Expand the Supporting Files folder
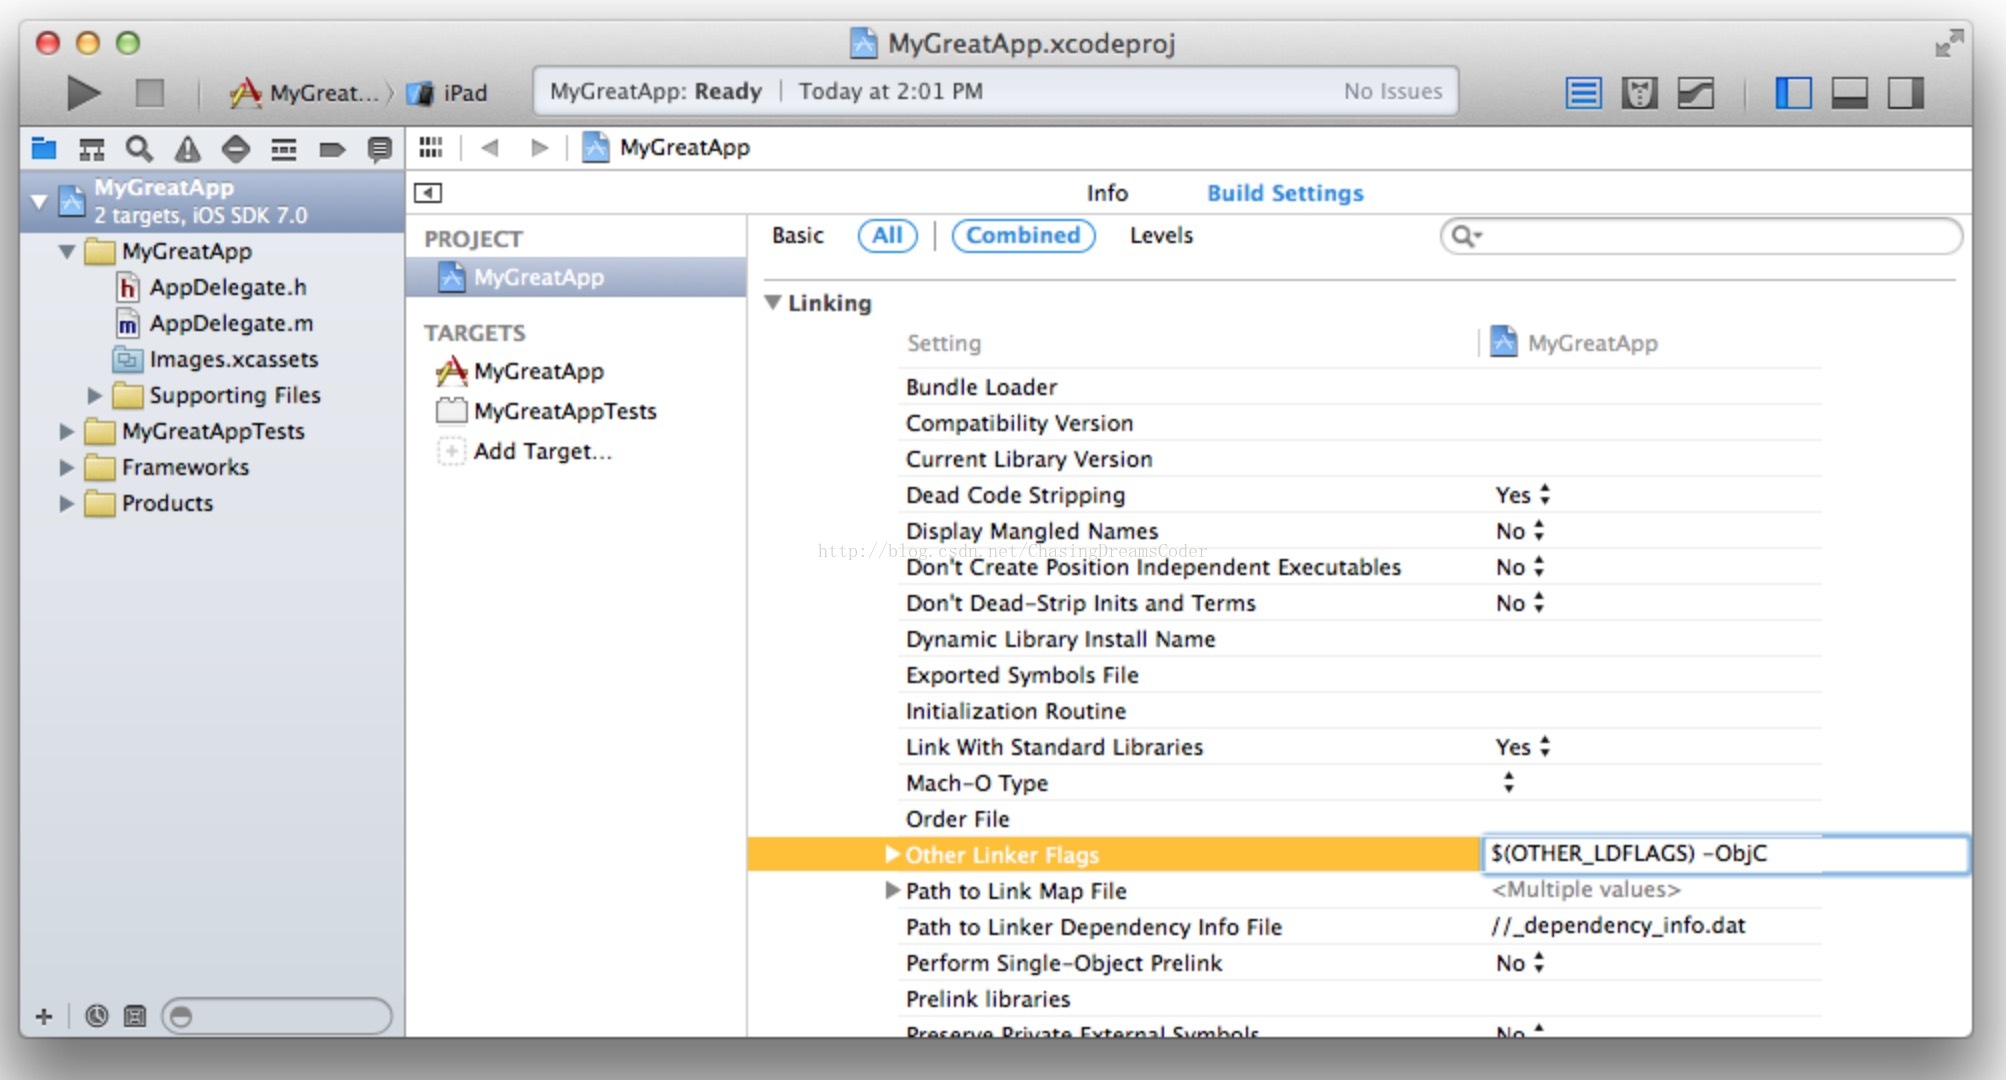 (95, 395)
